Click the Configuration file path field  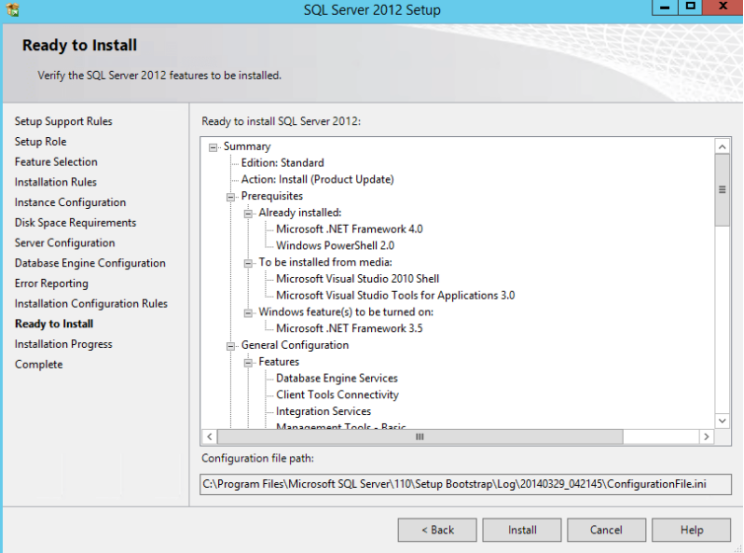465,484
